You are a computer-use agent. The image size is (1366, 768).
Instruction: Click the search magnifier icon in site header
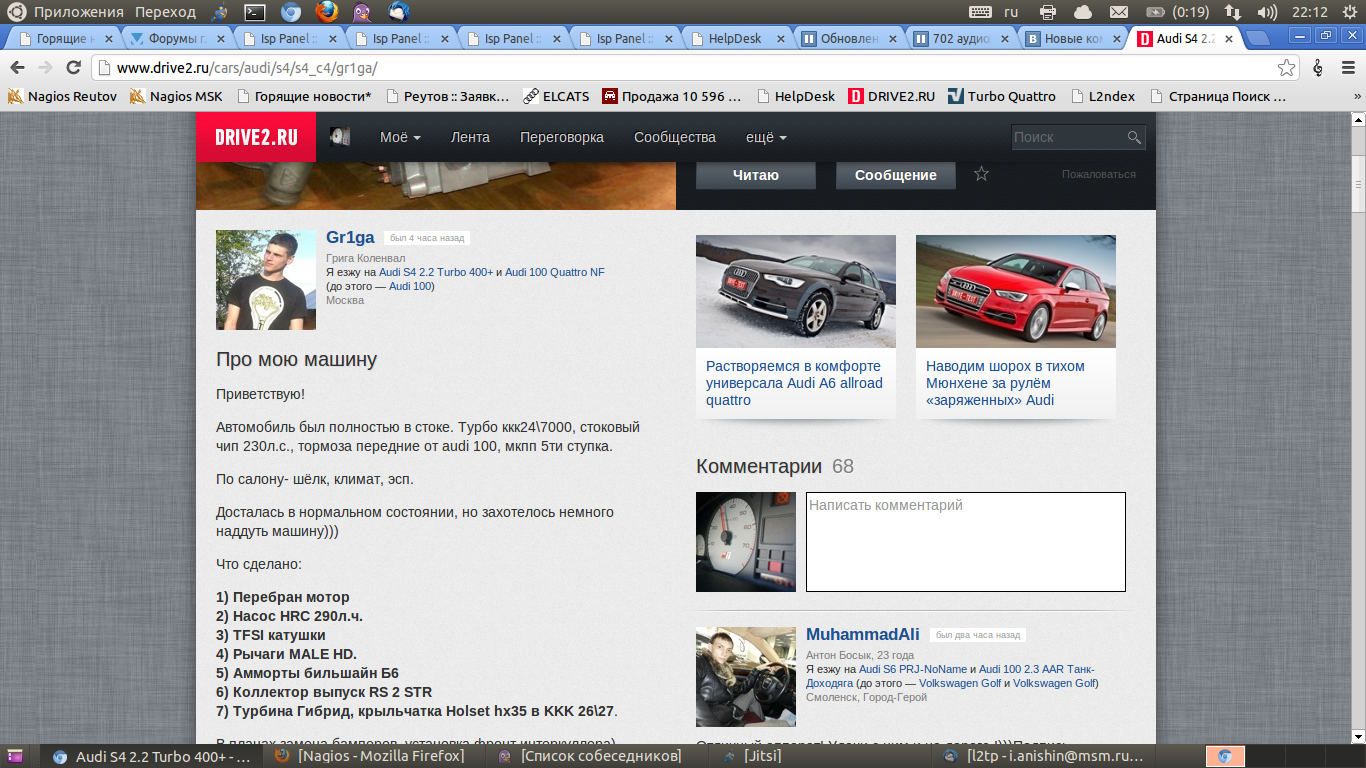click(x=1134, y=138)
